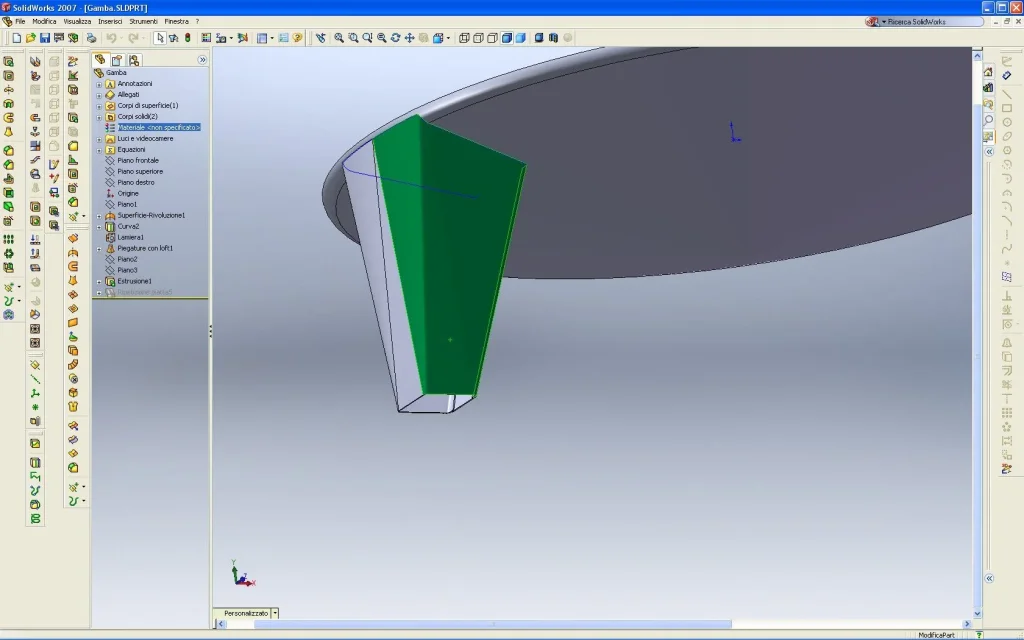Expand the Corpi di superficie(1) node

coord(99,106)
